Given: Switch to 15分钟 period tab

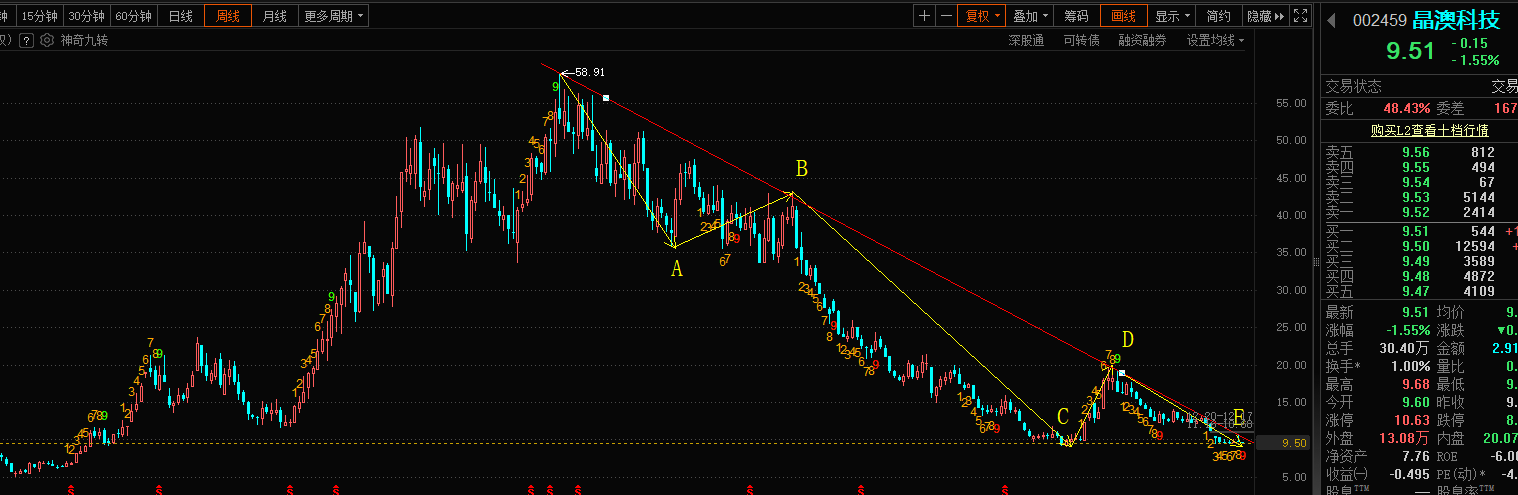Looking at the screenshot, I should 39,16.
